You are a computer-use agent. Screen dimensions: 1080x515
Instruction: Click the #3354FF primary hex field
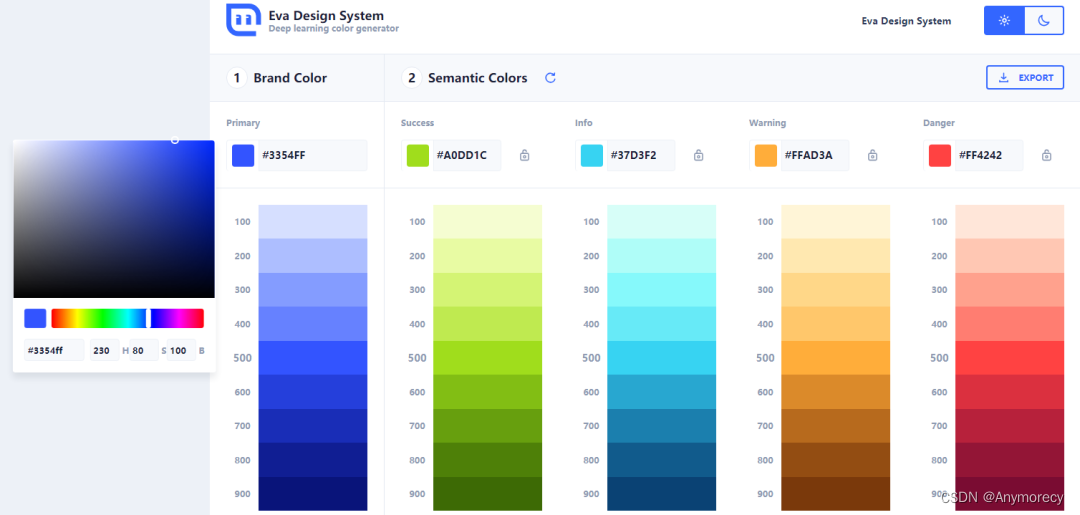tap(312, 156)
